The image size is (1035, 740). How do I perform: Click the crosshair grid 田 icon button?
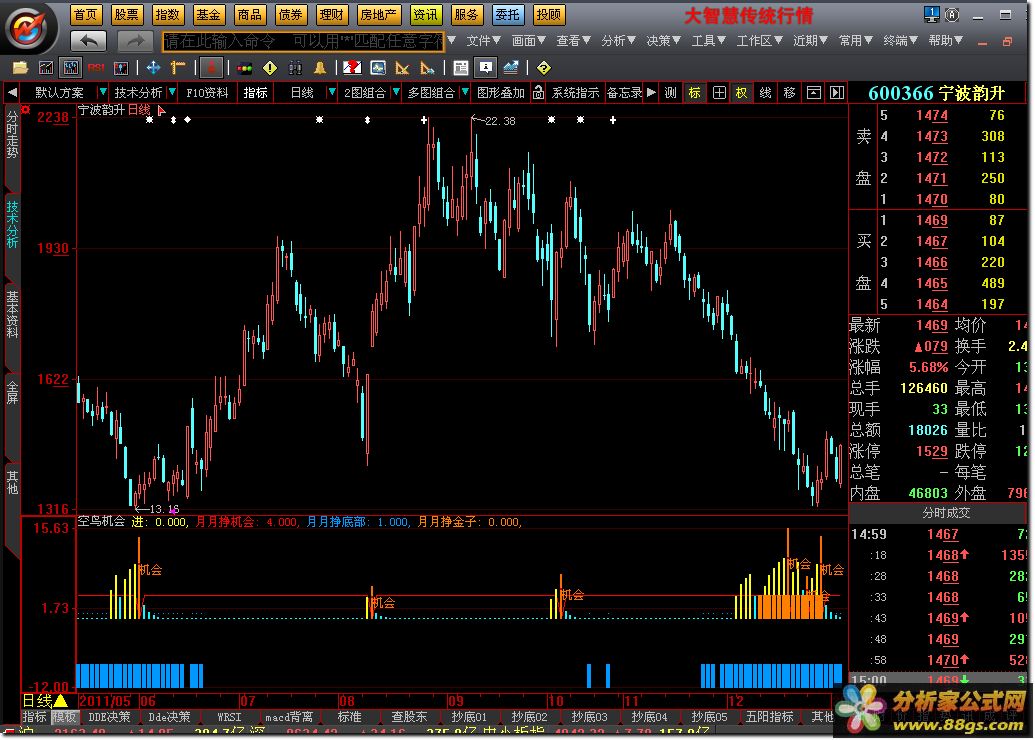(x=719, y=92)
